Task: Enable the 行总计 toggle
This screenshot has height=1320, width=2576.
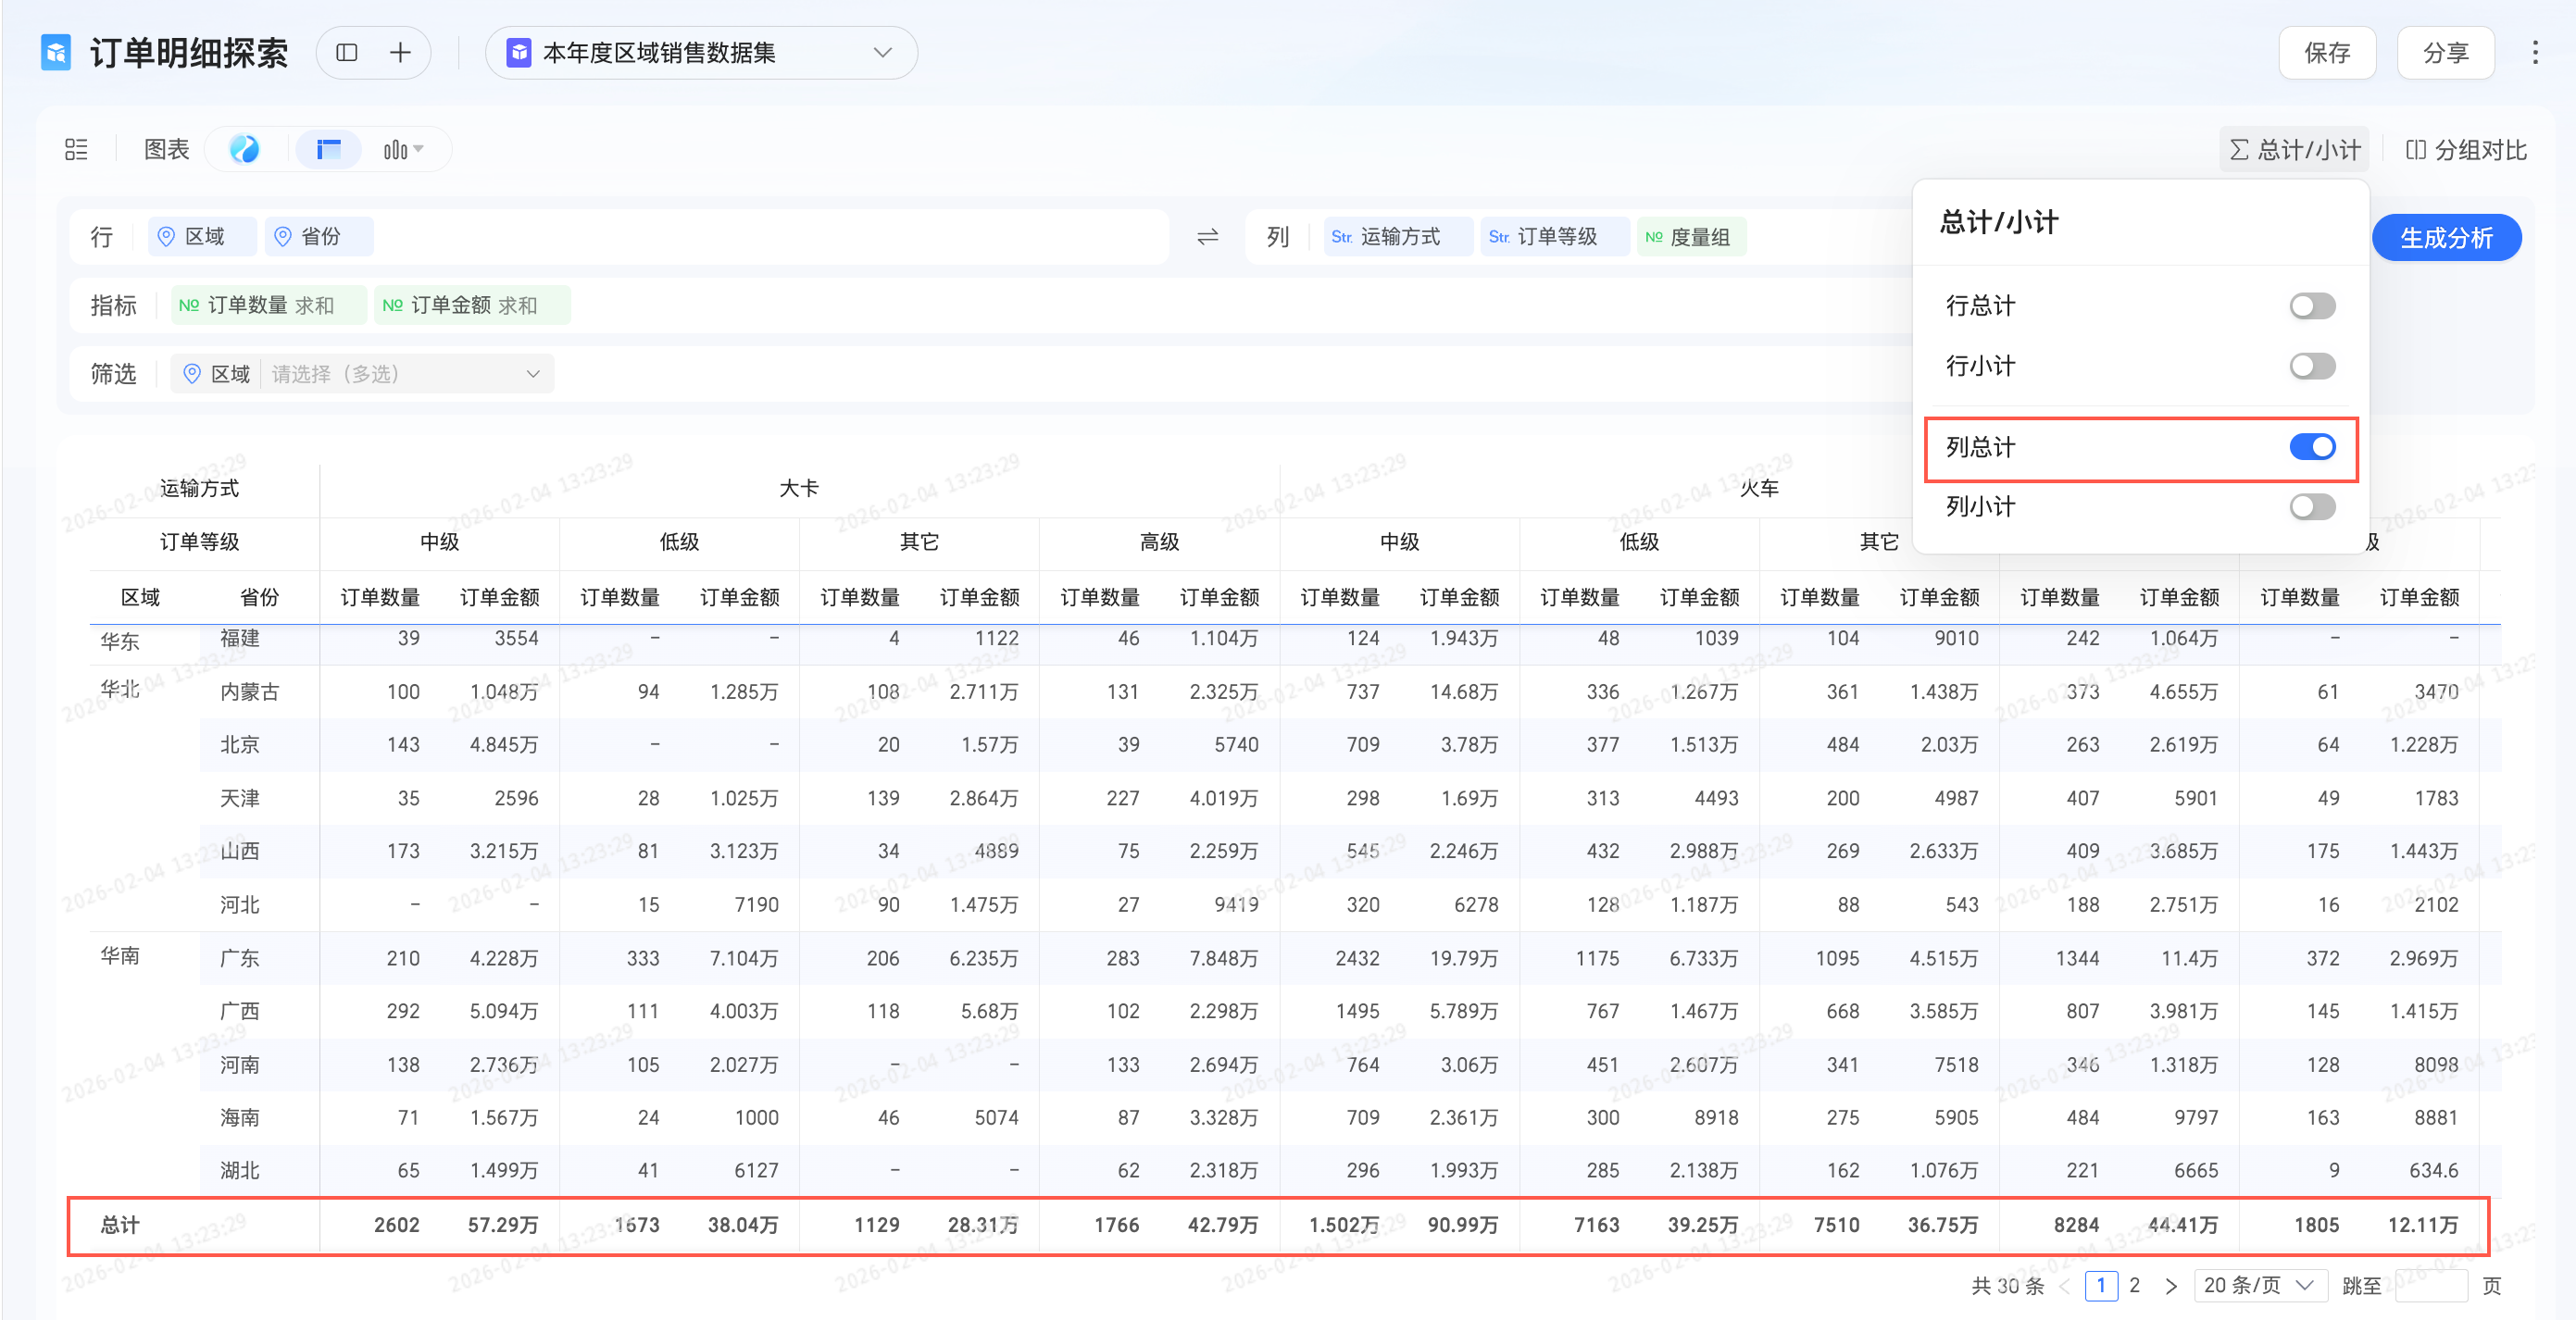Action: point(2311,306)
